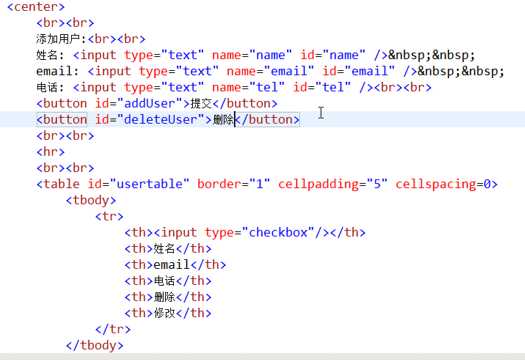The width and height of the screenshot is (525, 360).
Task: Click the opening <center> tag line
Action: click(36, 7)
